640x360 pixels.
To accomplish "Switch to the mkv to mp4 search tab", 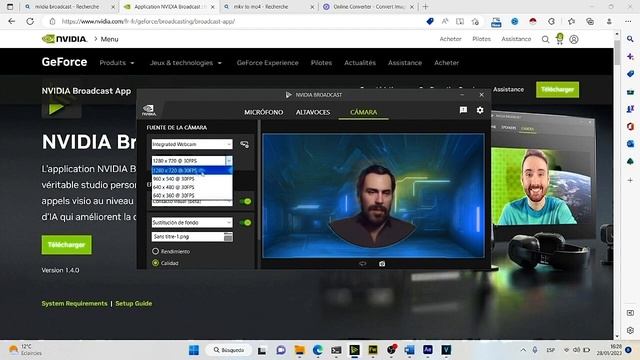I will click(x=269, y=7).
